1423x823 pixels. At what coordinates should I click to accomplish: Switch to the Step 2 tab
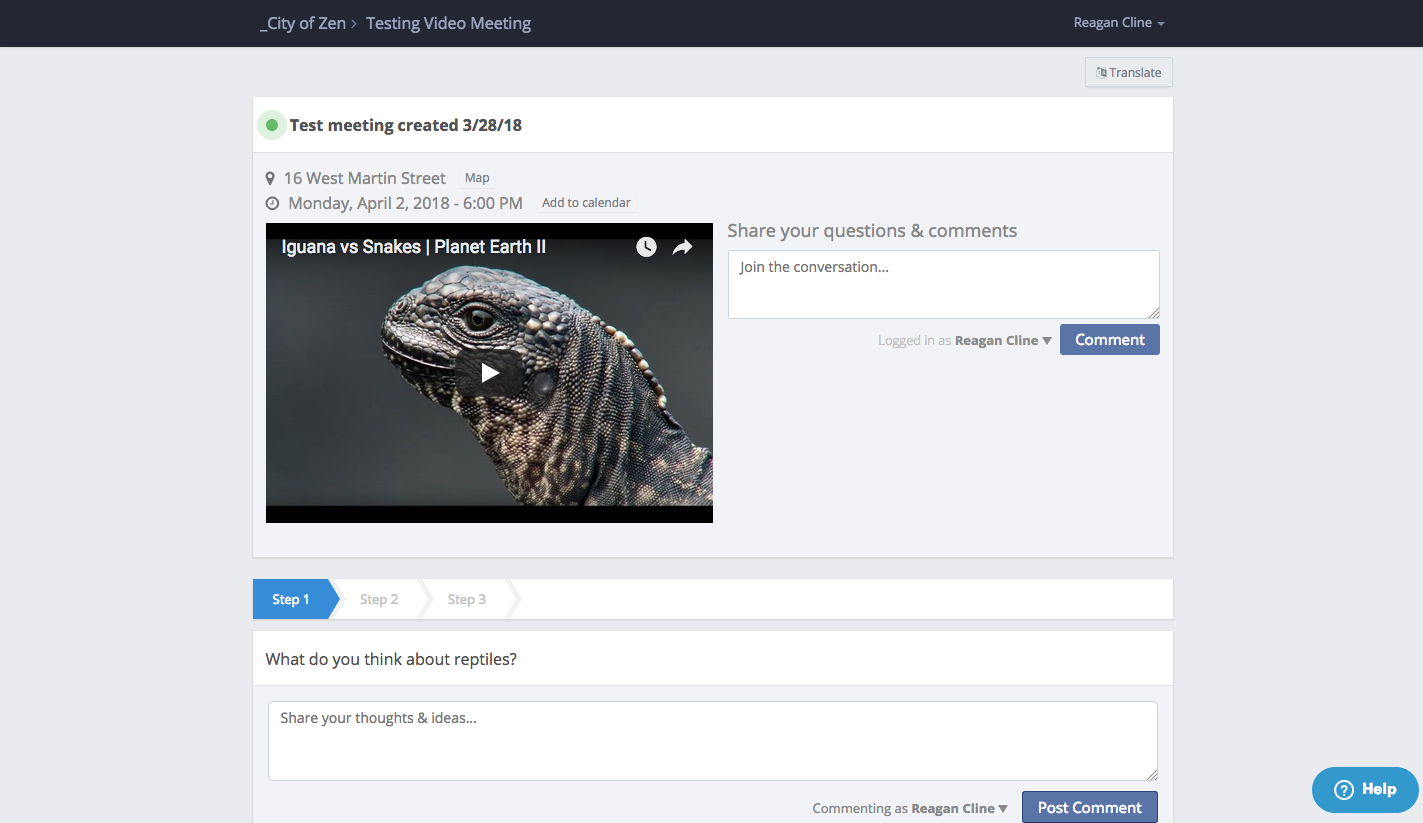click(379, 599)
